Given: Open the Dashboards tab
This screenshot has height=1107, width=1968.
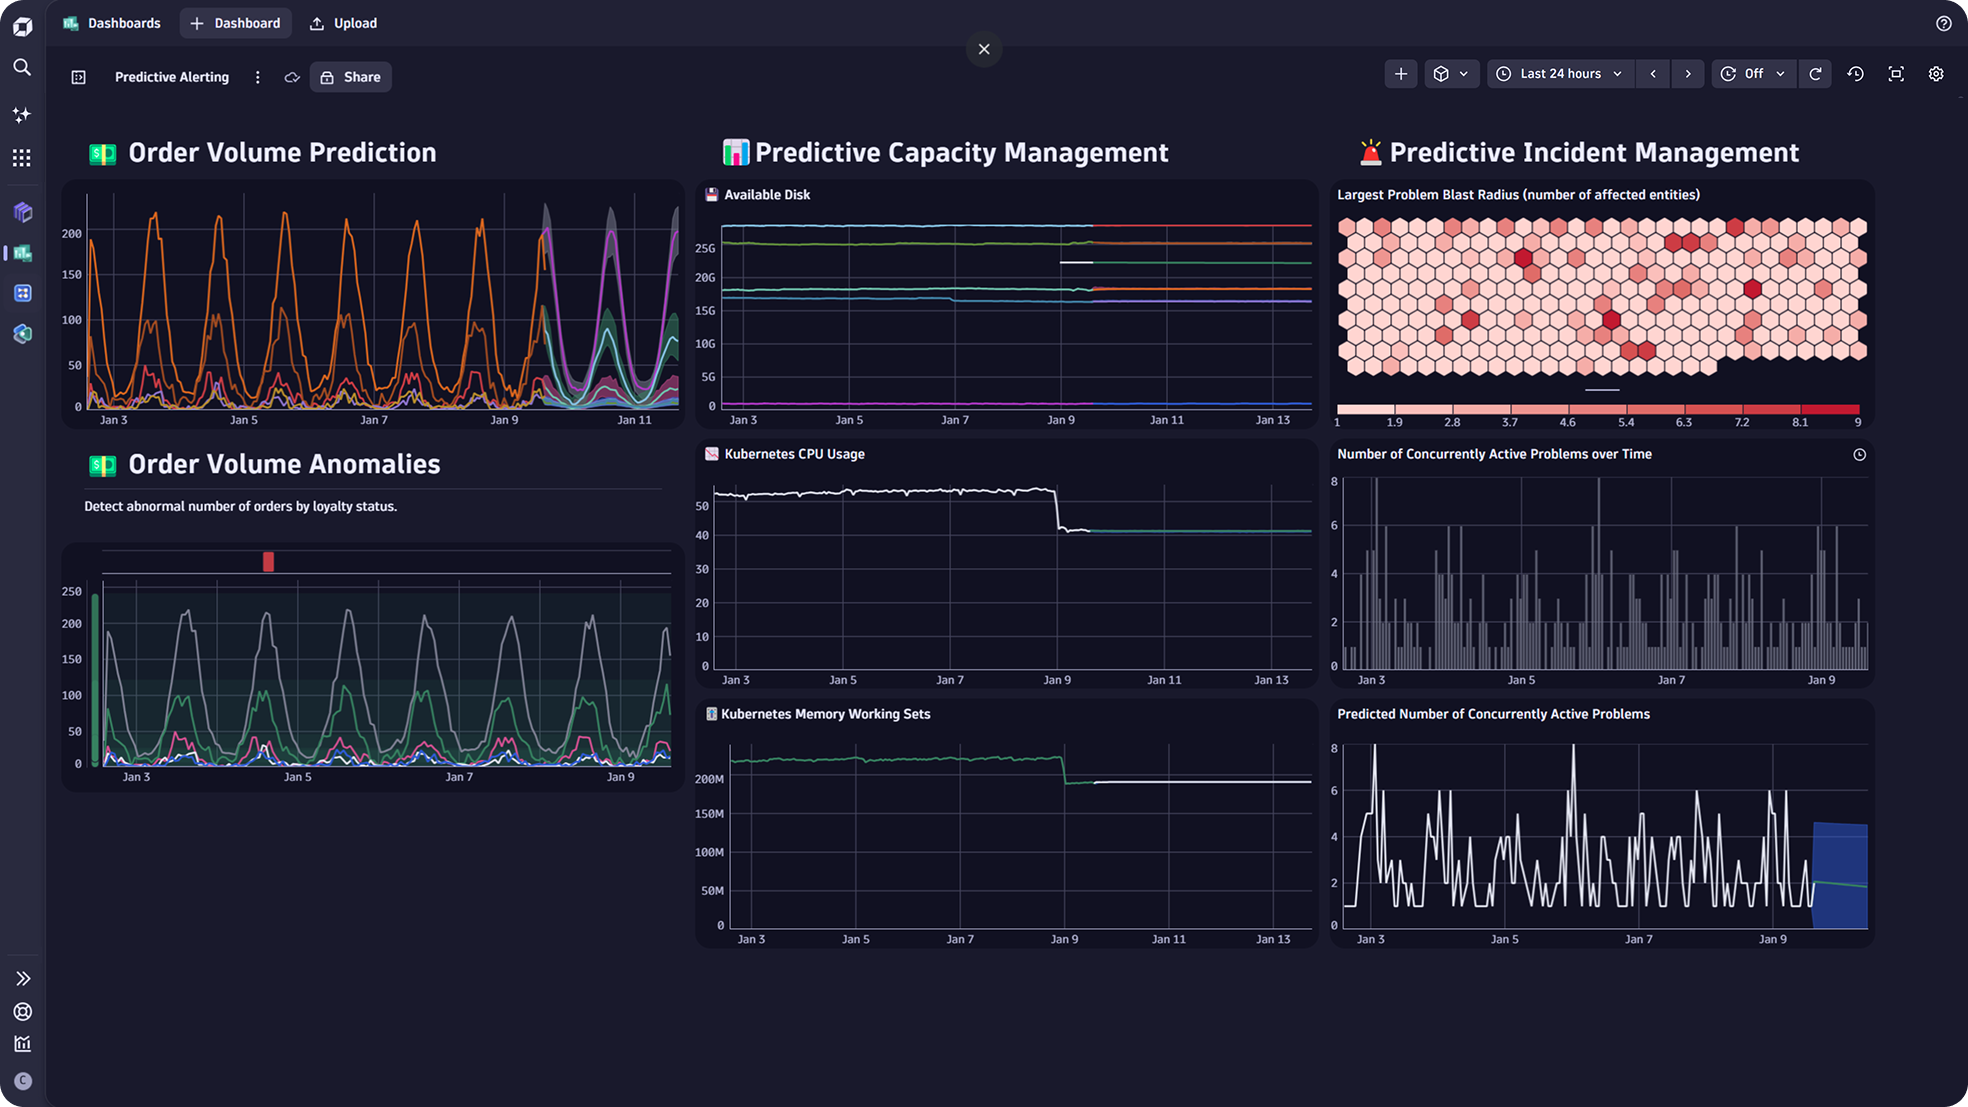Looking at the screenshot, I should (111, 23).
